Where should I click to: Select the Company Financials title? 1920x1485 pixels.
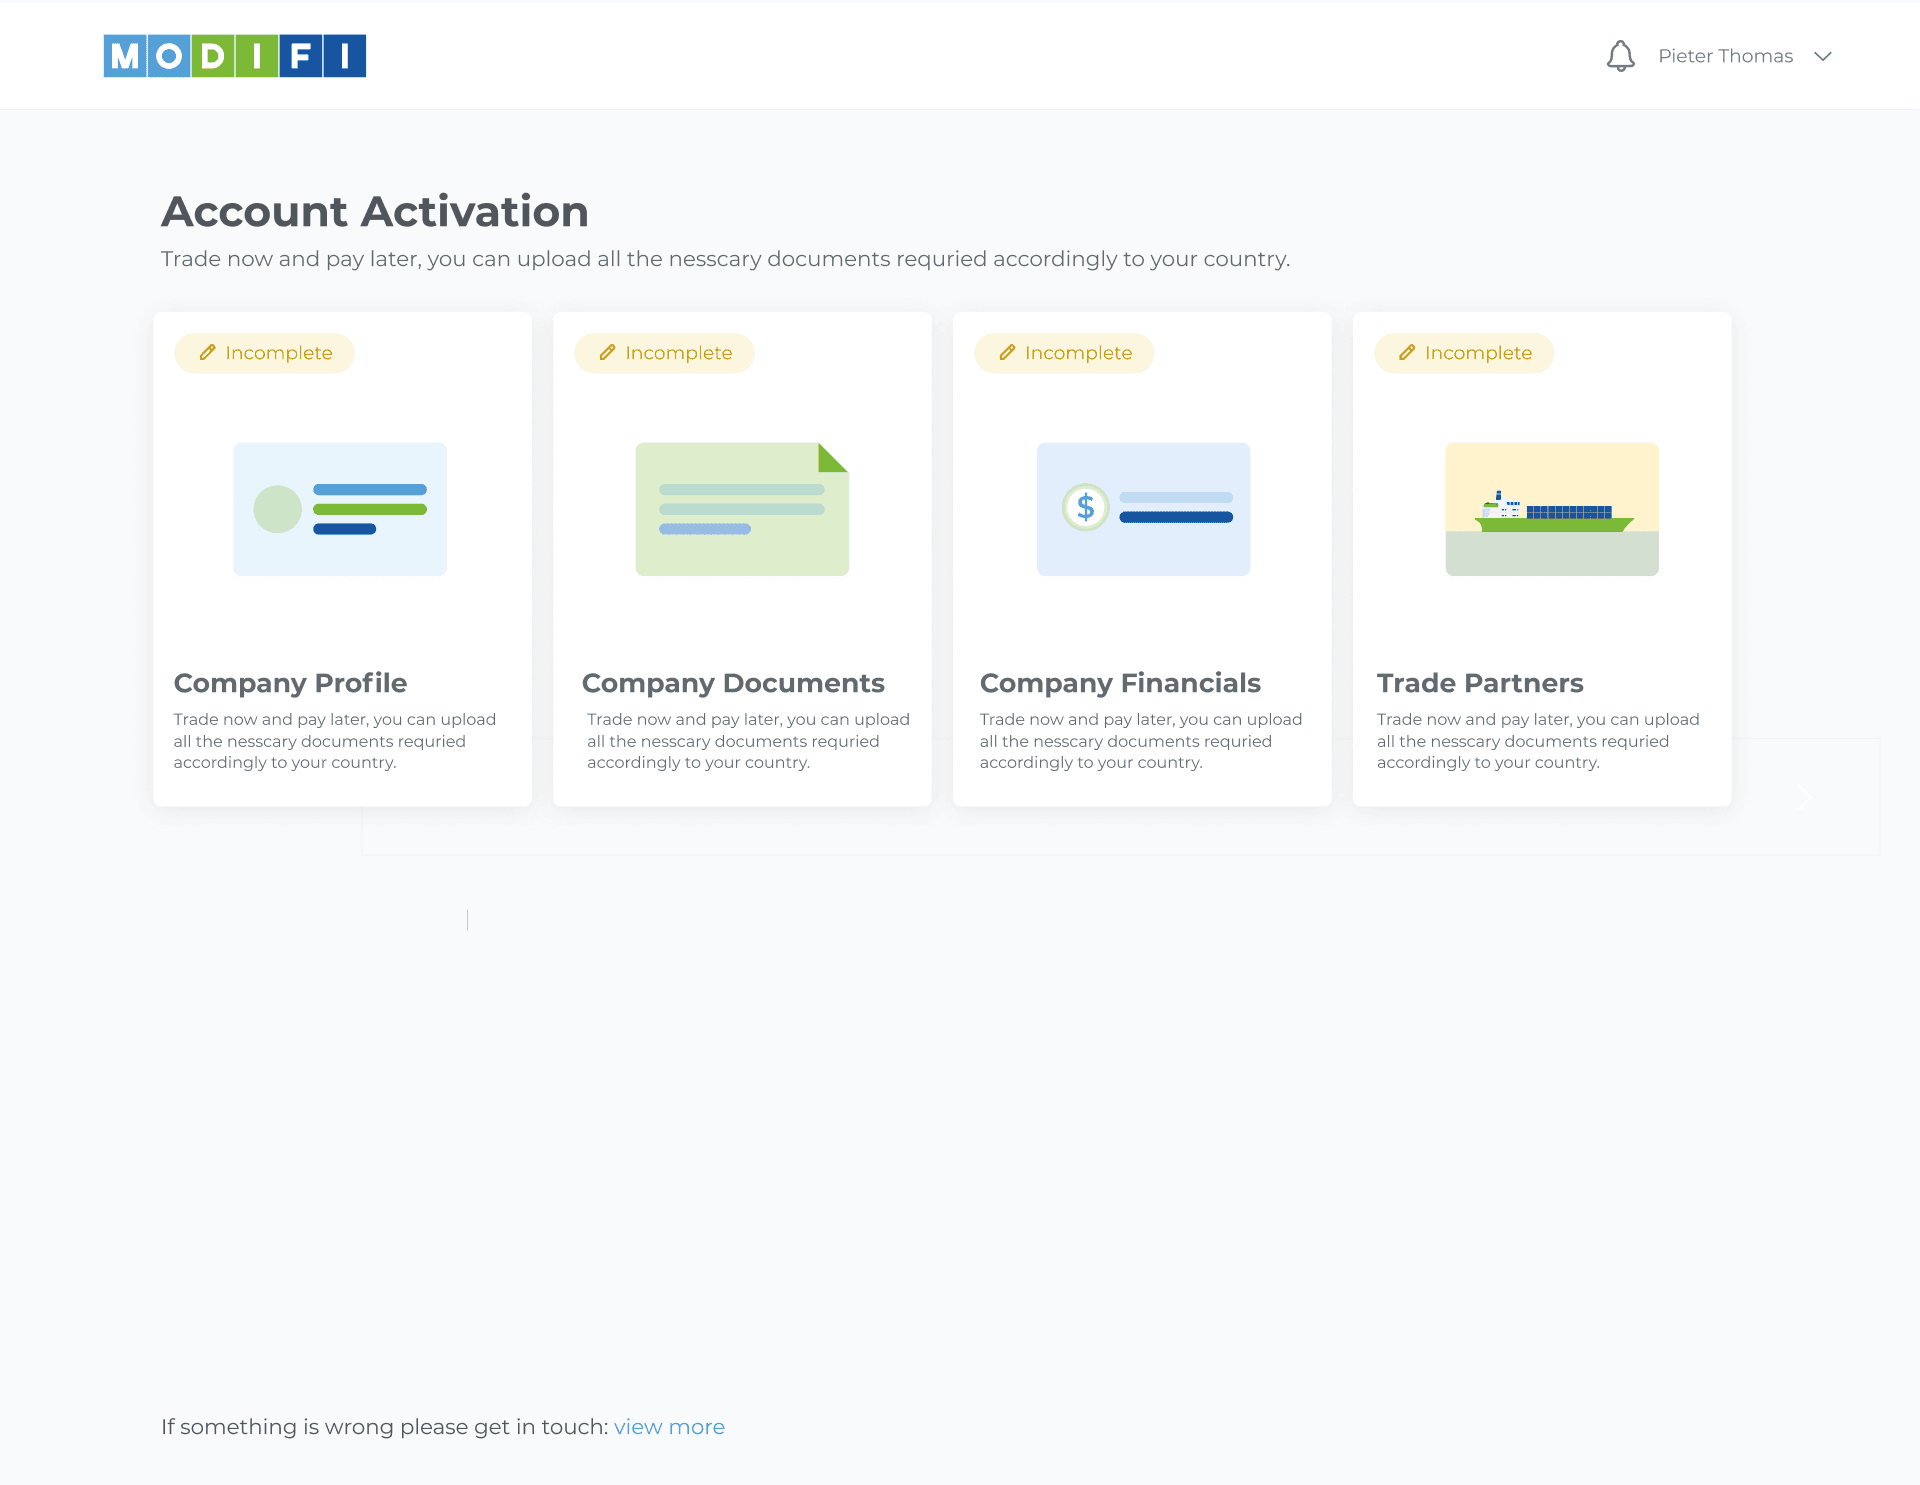(x=1120, y=683)
